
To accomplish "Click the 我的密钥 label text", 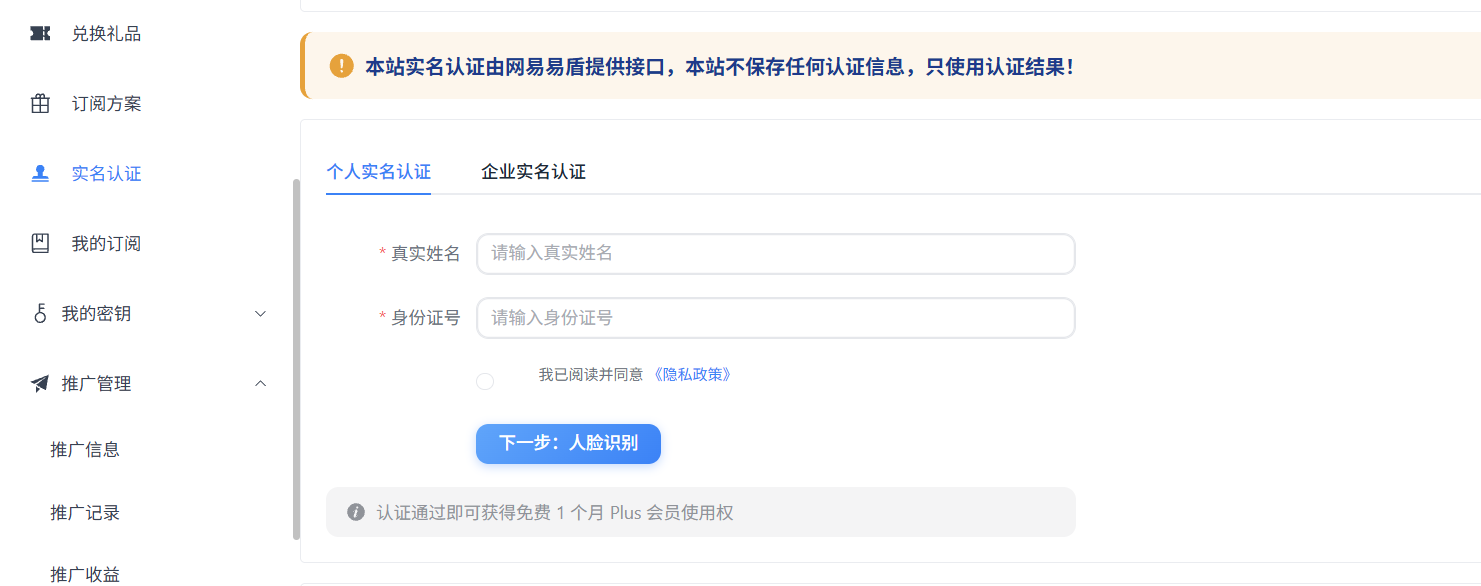I will click(96, 314).
